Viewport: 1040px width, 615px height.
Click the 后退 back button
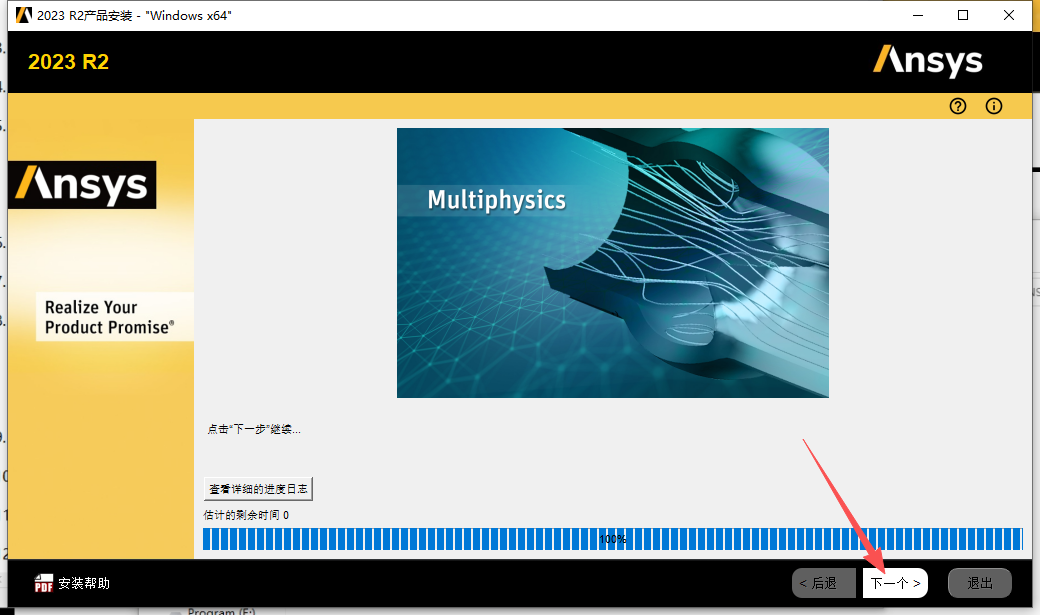(823, 582)
